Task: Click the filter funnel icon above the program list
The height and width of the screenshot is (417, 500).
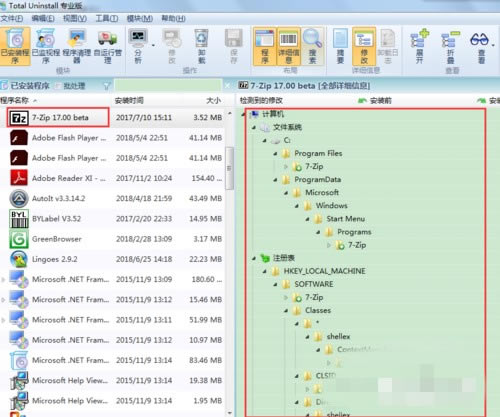Action: point(107,86)
